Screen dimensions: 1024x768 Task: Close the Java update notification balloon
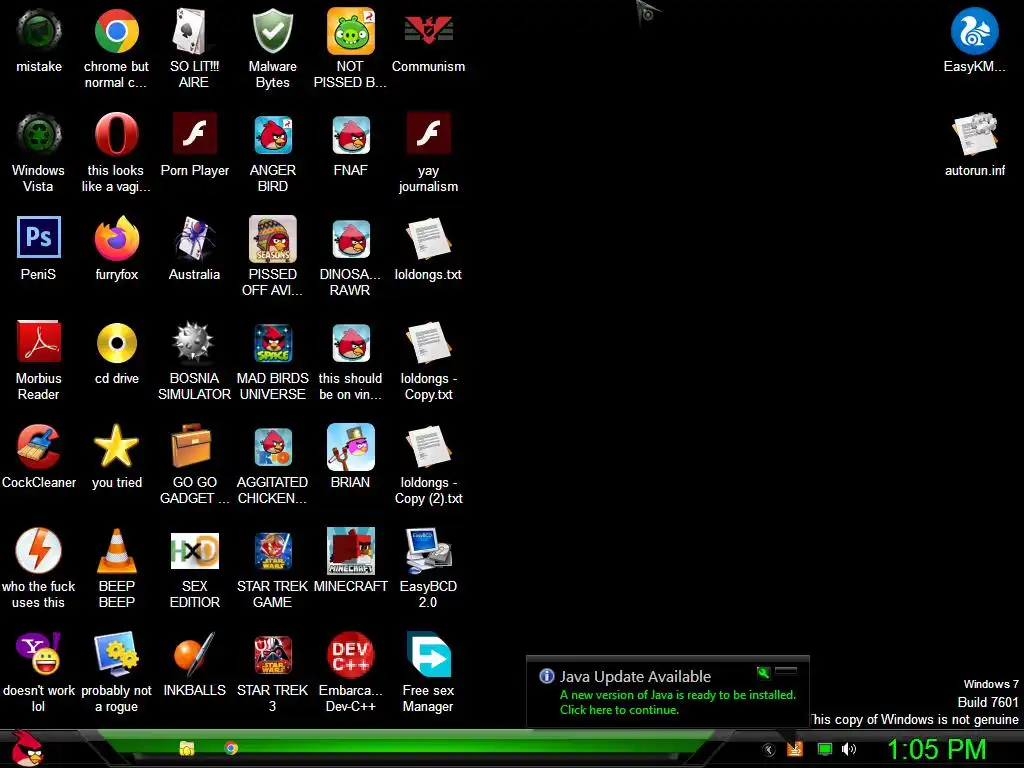coord(786,671)
